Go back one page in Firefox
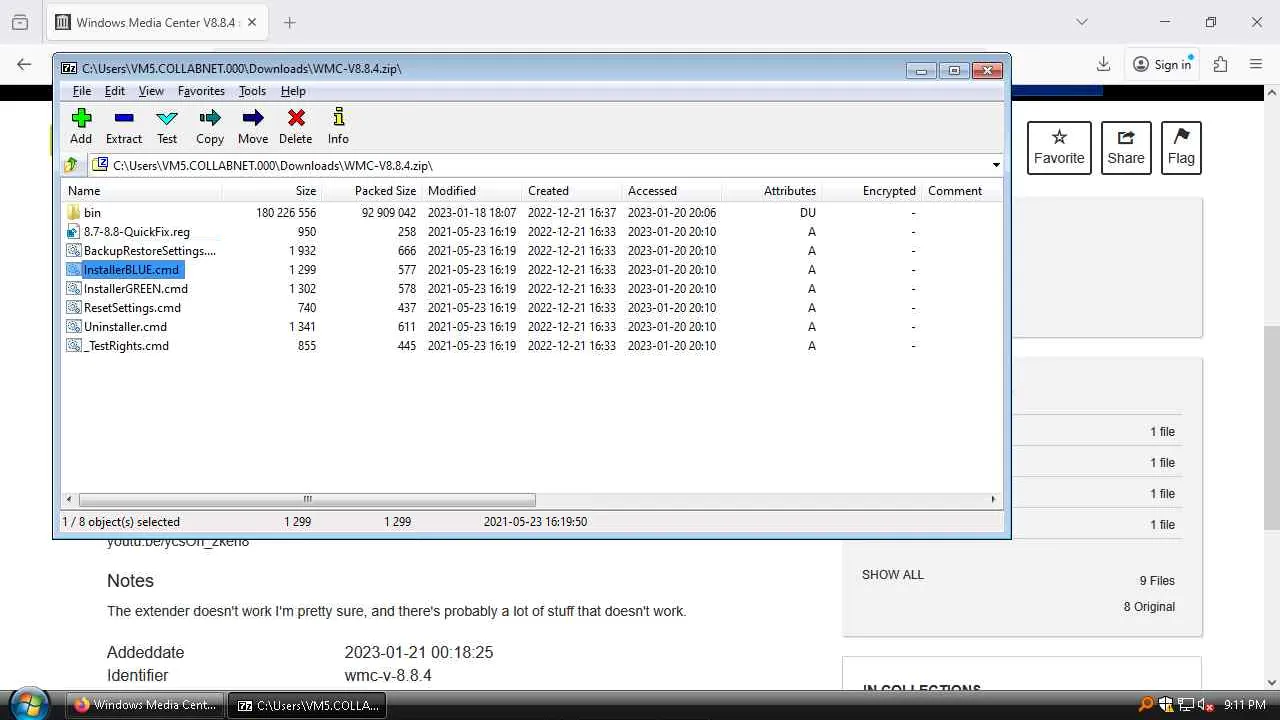This screenshot has height=720, width=1280. pos(24,64)
